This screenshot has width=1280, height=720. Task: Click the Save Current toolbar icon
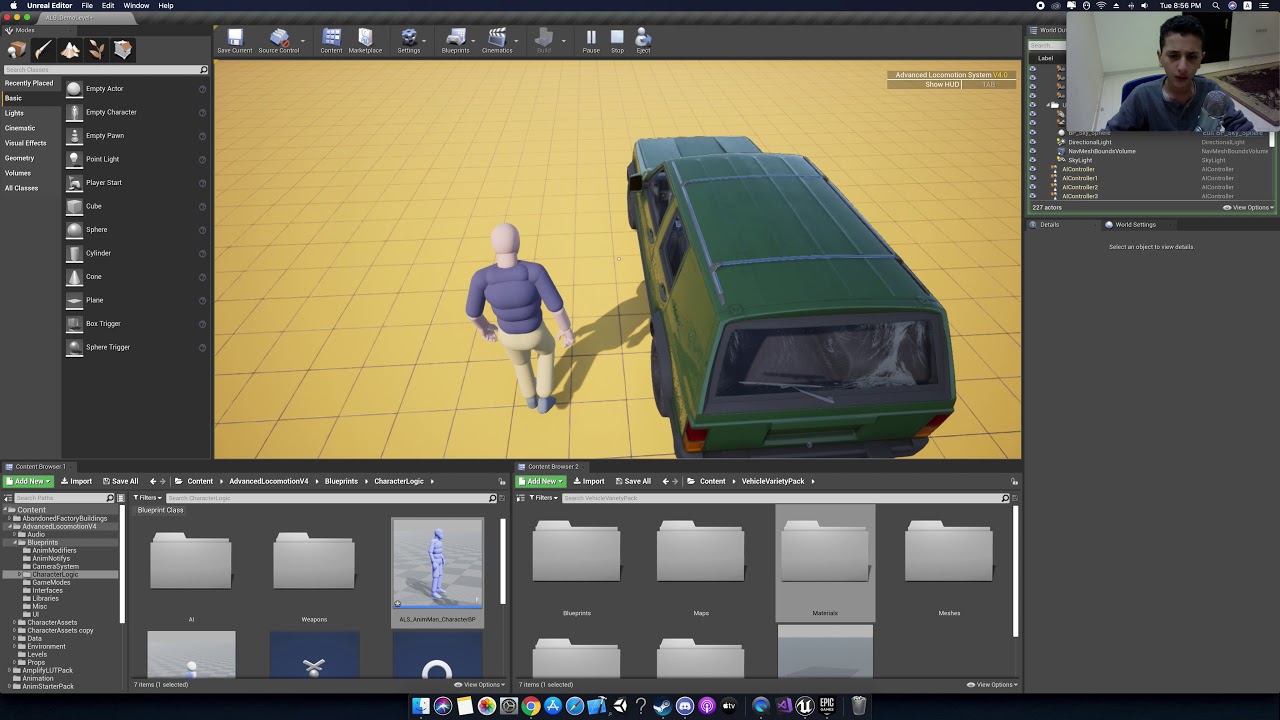pyautogui.click(x=235, y=41)
